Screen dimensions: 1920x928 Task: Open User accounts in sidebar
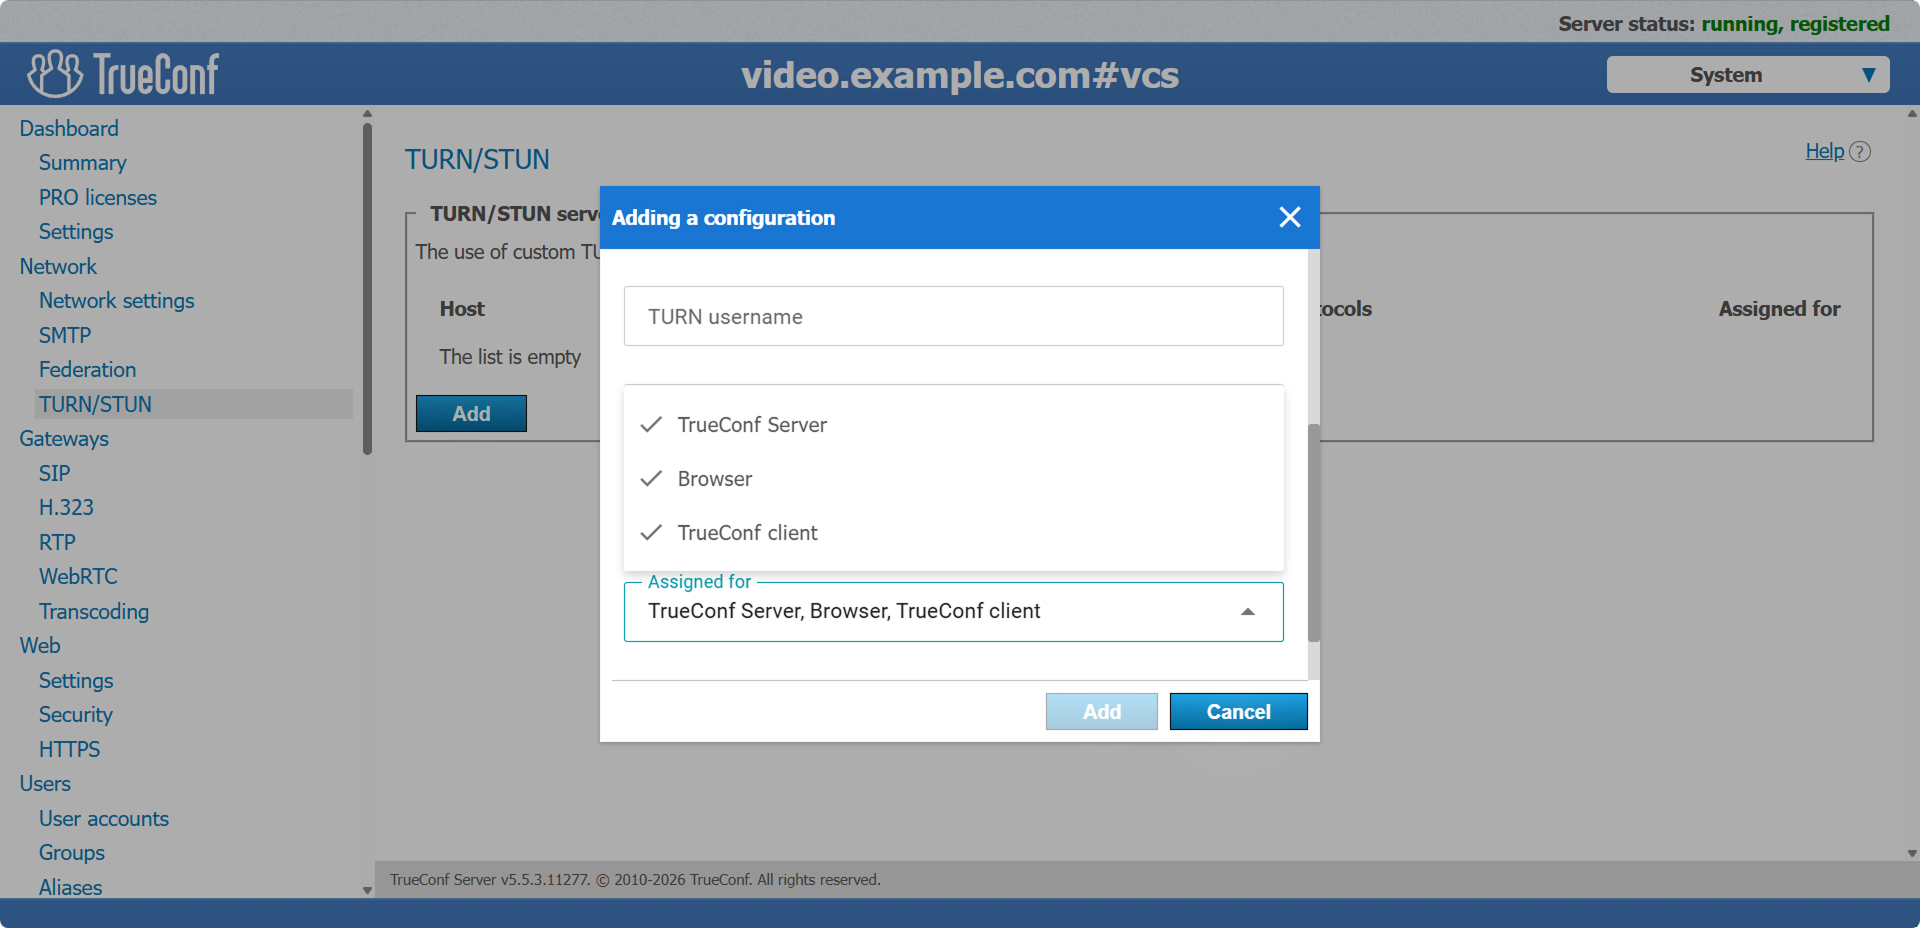point(104,819)
